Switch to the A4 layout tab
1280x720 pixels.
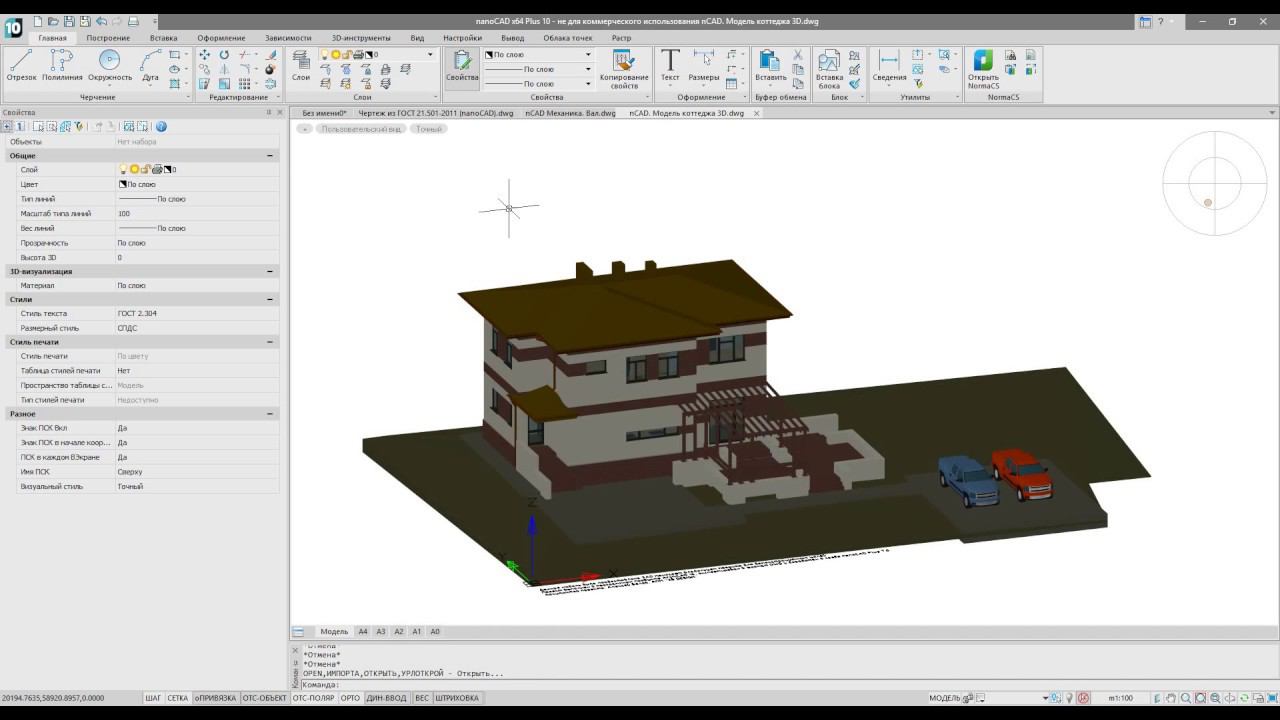(x=363, y=632)
